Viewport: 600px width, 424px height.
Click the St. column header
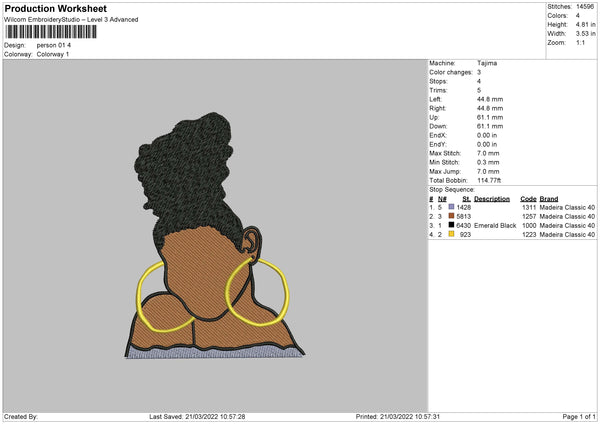(466, 199)
